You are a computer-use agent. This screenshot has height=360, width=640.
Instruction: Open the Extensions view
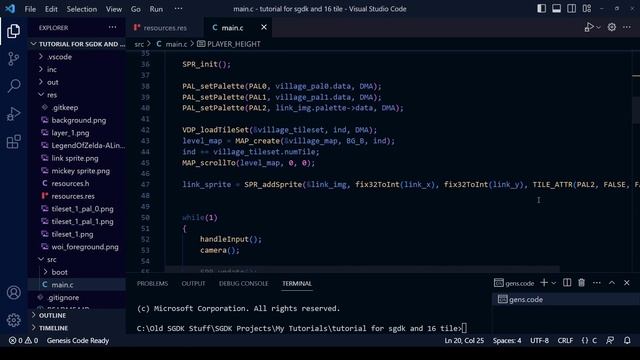pyautogui.click(x=13, y=142)
